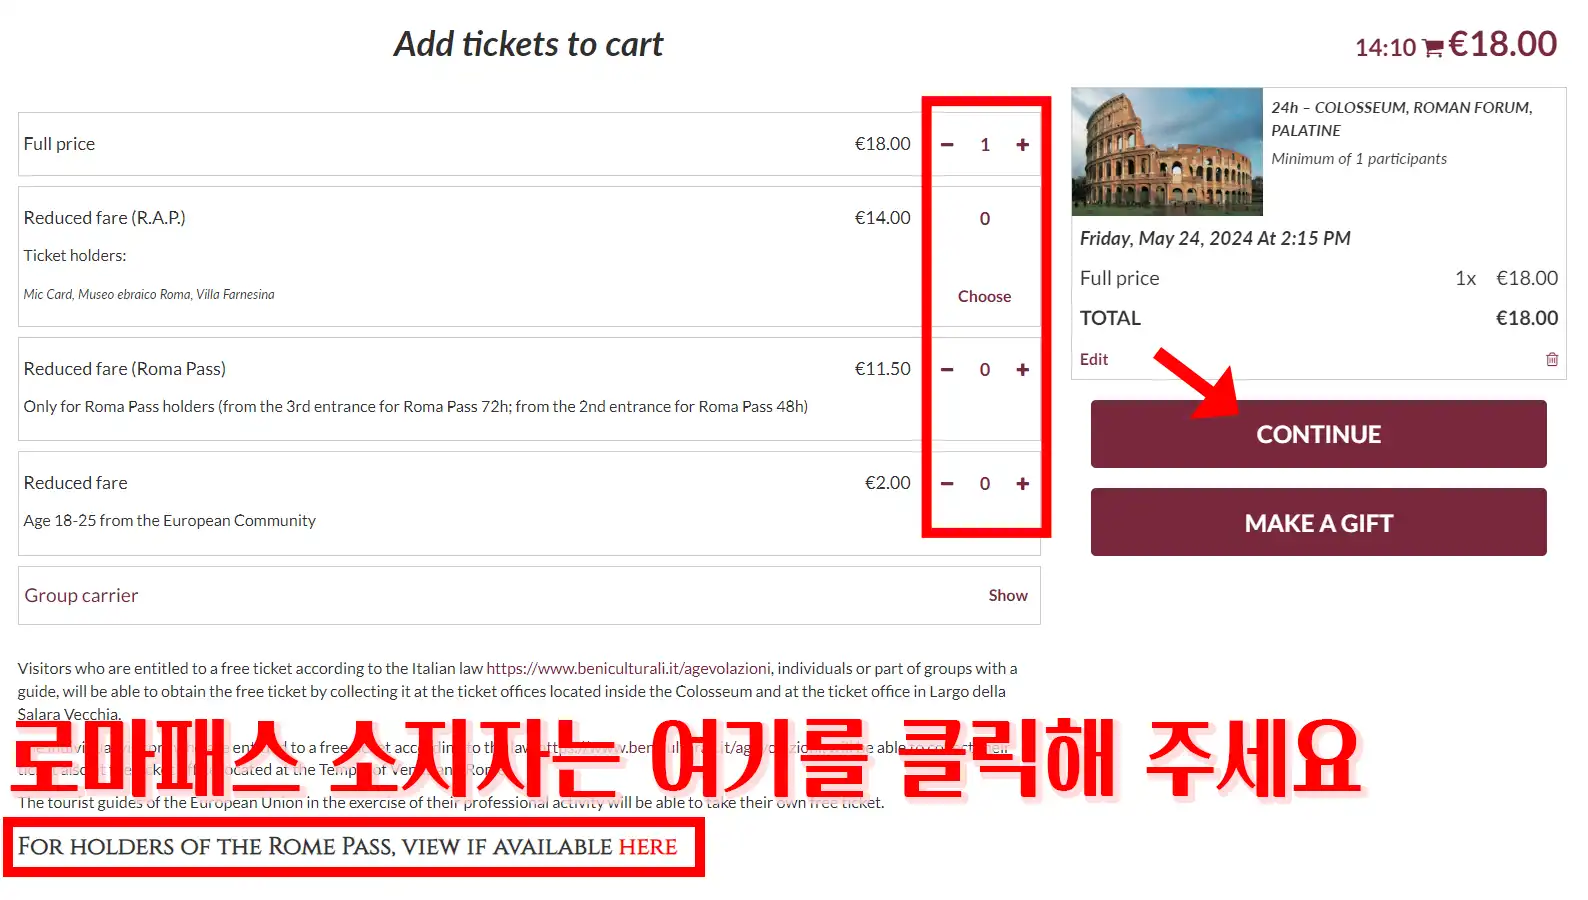Image resolution: width=1588 pixels, height=900 pixels.
Task: Increase Full price ticket quantity with plus
Action: [1022, 145]
